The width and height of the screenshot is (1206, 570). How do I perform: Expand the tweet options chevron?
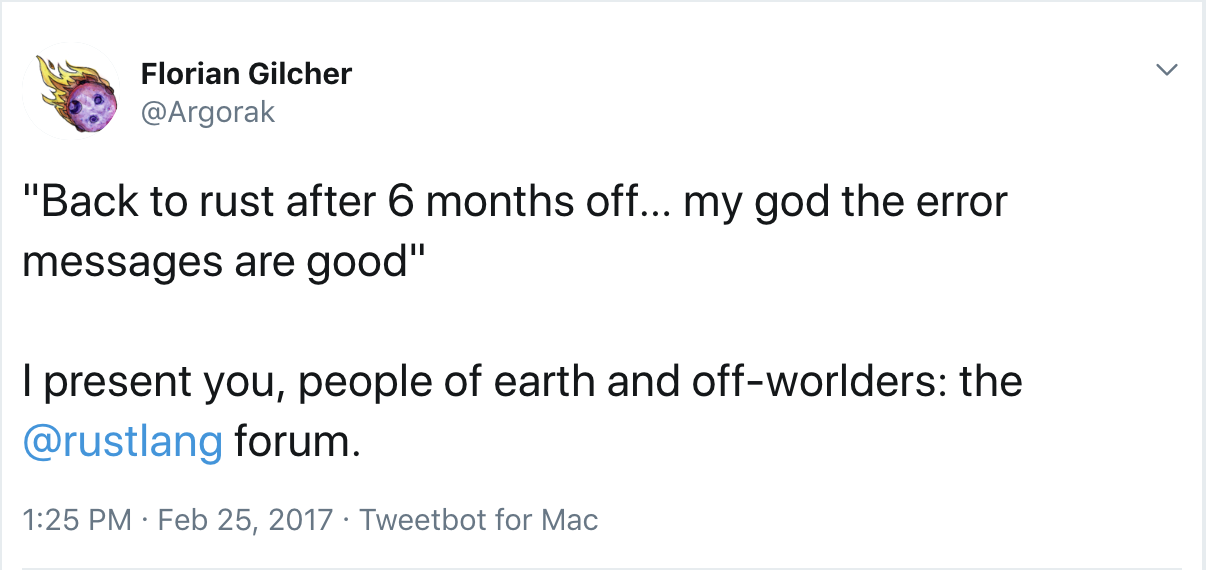1166,70
